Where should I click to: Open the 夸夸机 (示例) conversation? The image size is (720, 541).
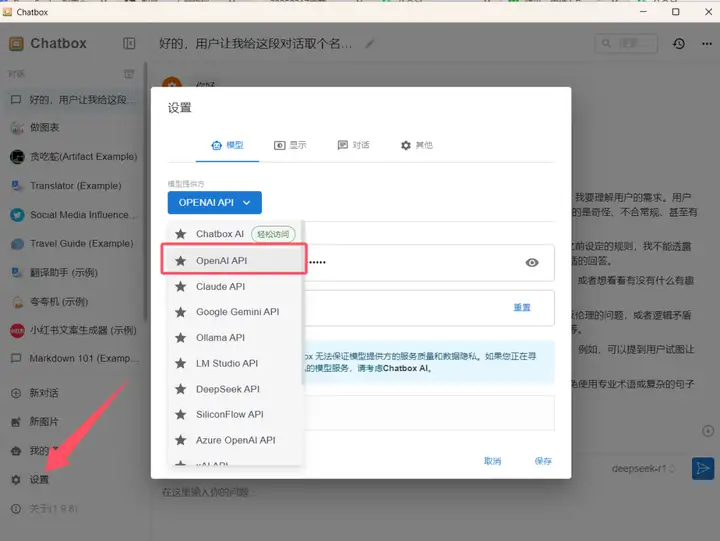73,302
